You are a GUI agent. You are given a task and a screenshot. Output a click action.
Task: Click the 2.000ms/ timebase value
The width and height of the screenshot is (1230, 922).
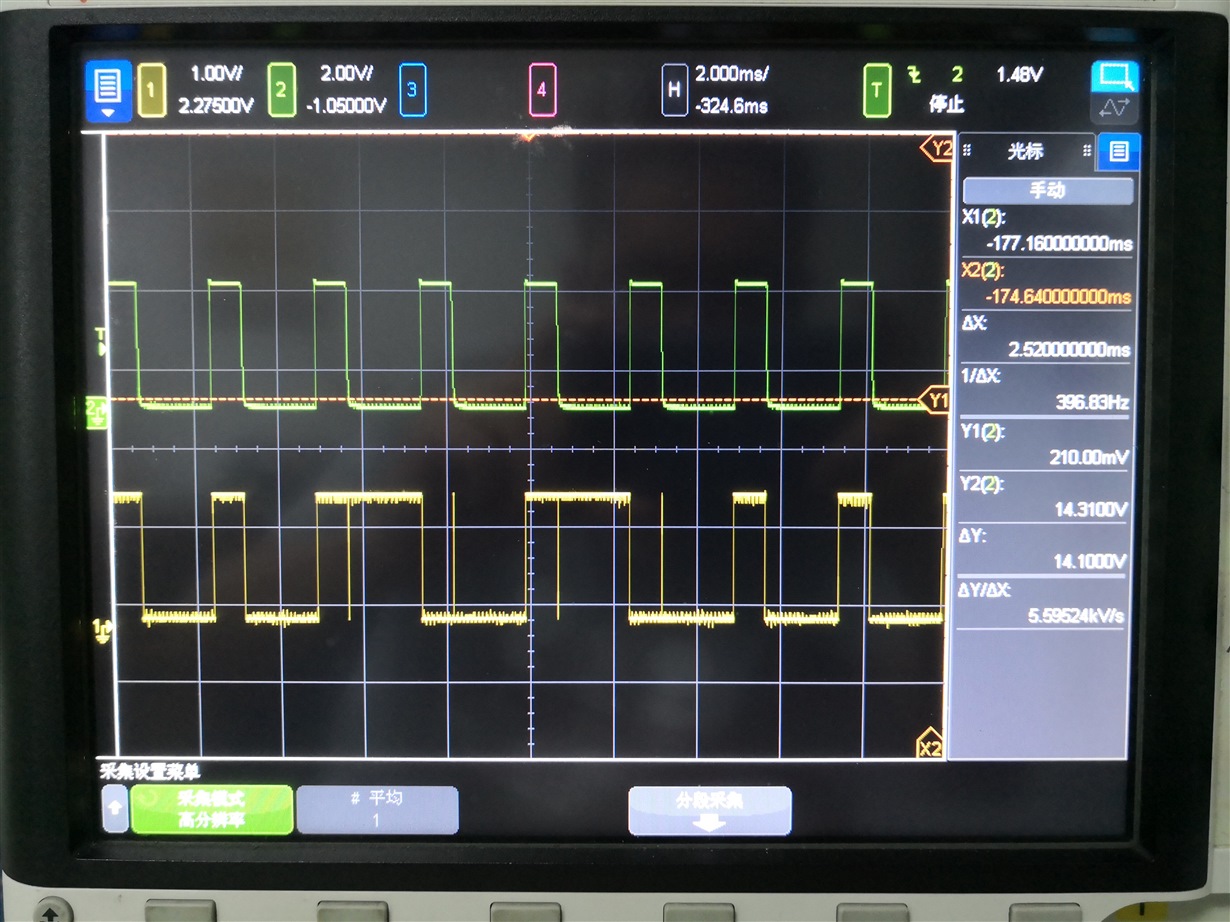click(x=732, y=74)
